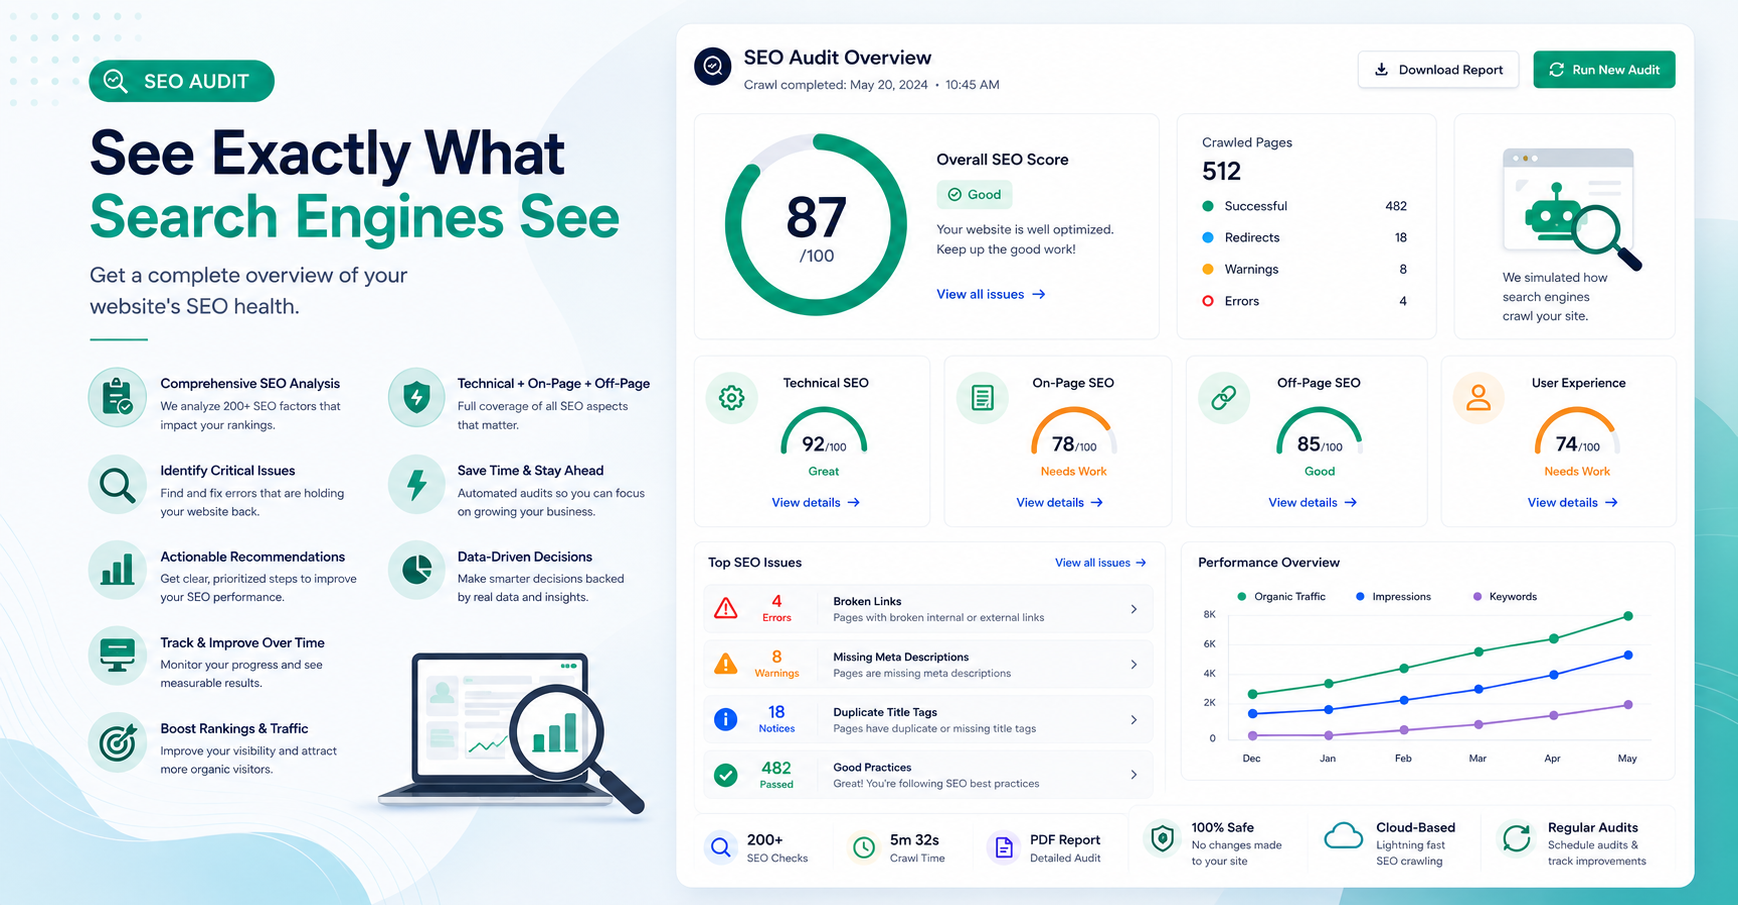Click the SEO Audit Overview logo icon
This screenshot has height=905, width=1738.
(713, 67)
